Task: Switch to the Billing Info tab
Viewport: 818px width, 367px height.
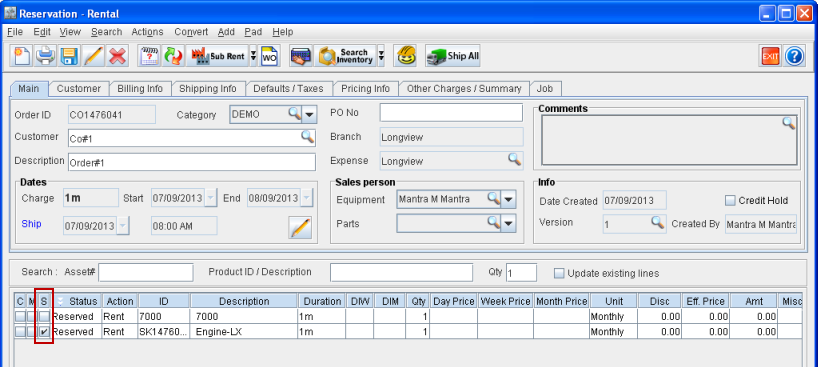Action: pos(140,89)
